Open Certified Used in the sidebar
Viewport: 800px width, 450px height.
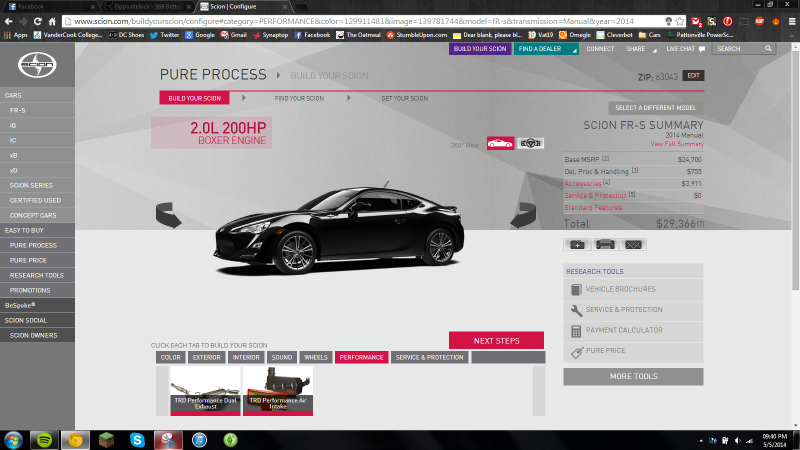(37, 201)
